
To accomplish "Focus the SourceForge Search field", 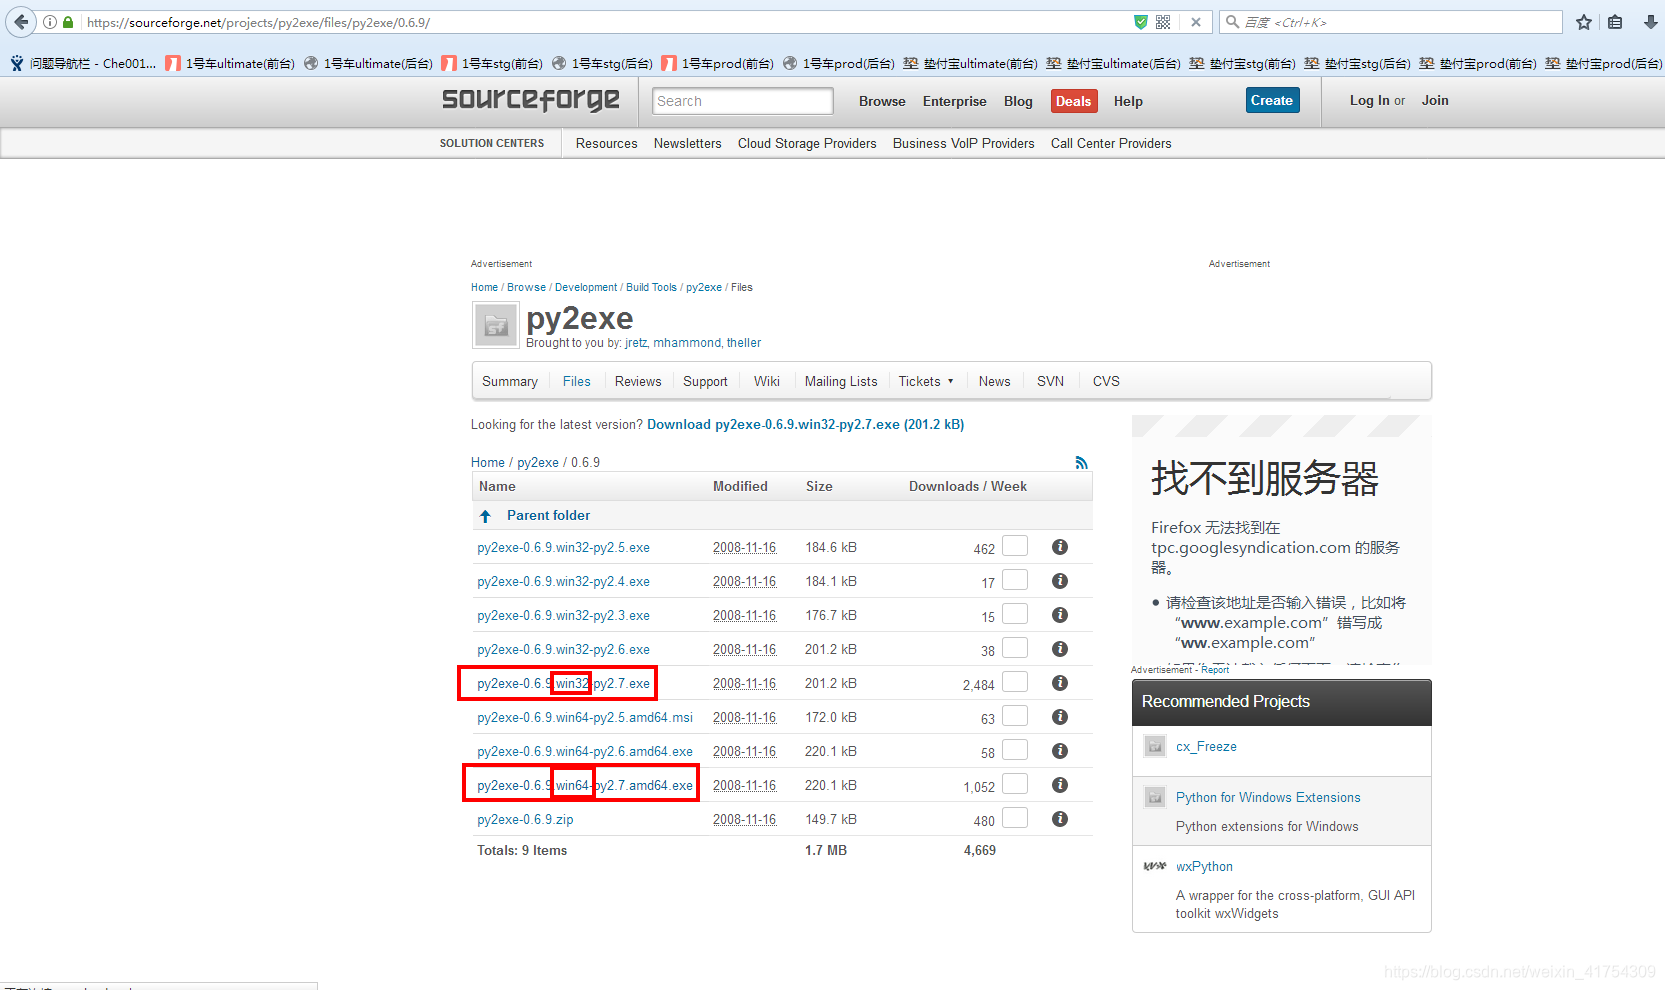I will coord(742,101).
